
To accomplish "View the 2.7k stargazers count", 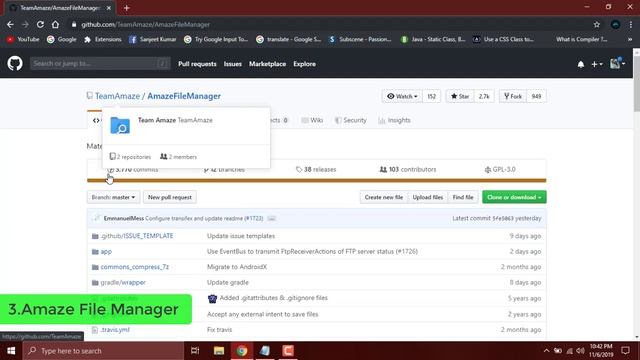I will coord(484,96).
